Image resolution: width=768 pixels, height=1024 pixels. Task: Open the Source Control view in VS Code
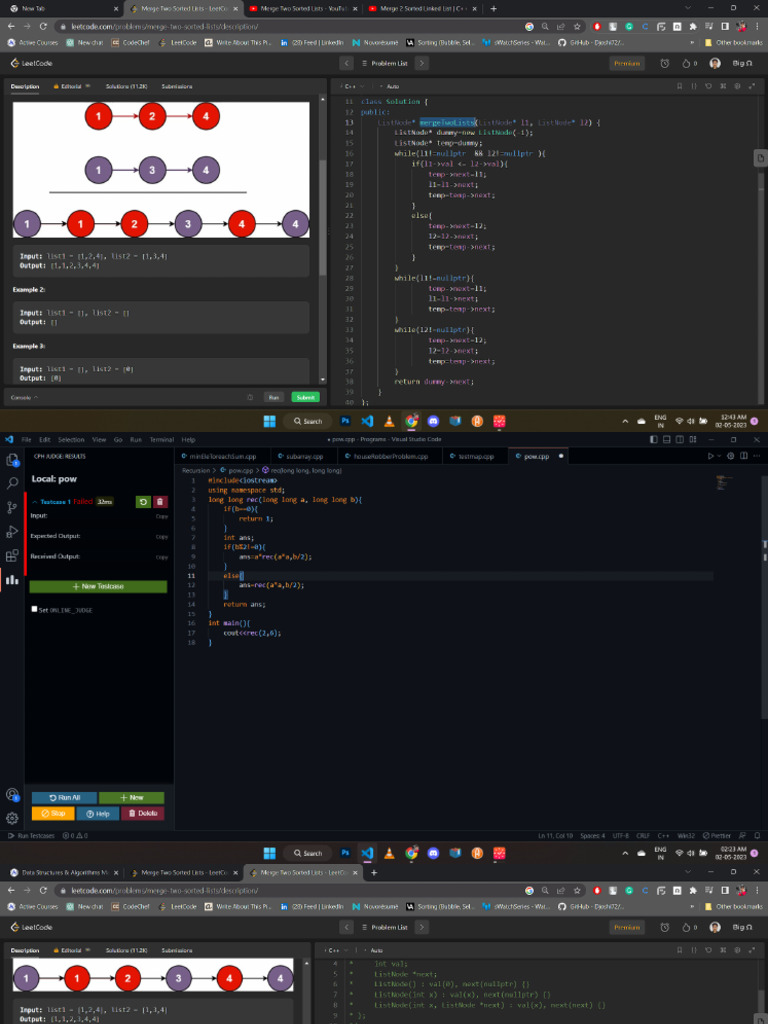click(x=12, y=507)
